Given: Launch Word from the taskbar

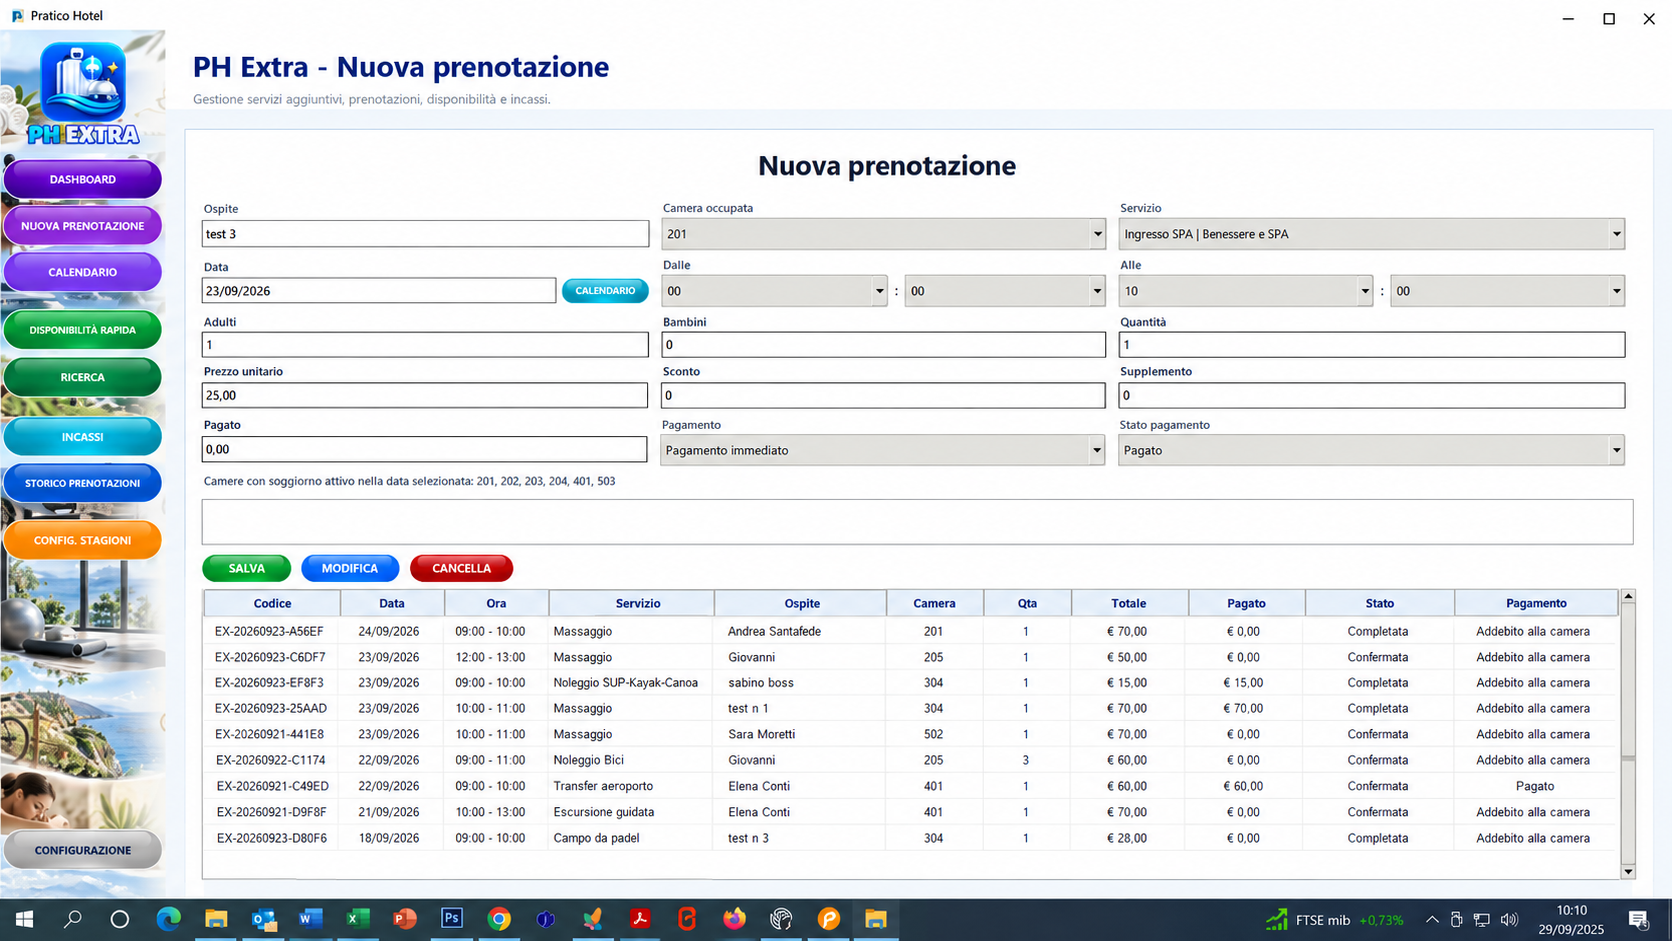Looking at the screenshot, I should point(310,919).
